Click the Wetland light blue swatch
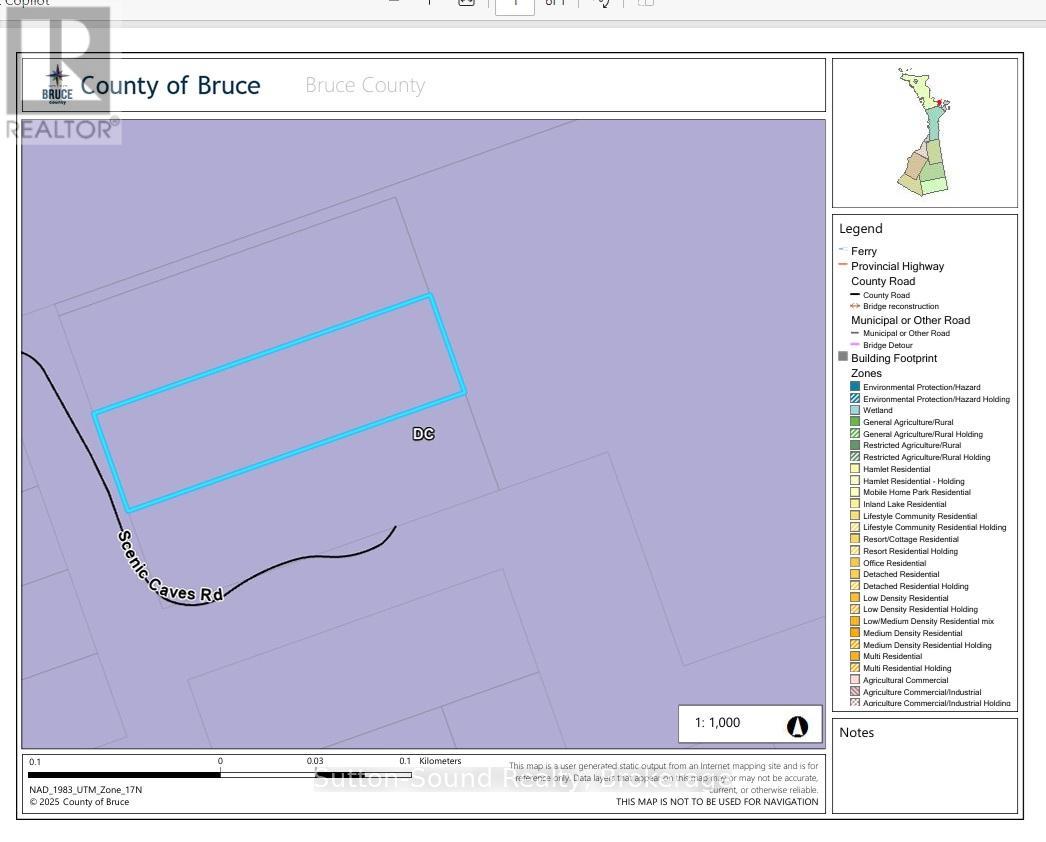The image size is (1046, 842). (855, 410)
